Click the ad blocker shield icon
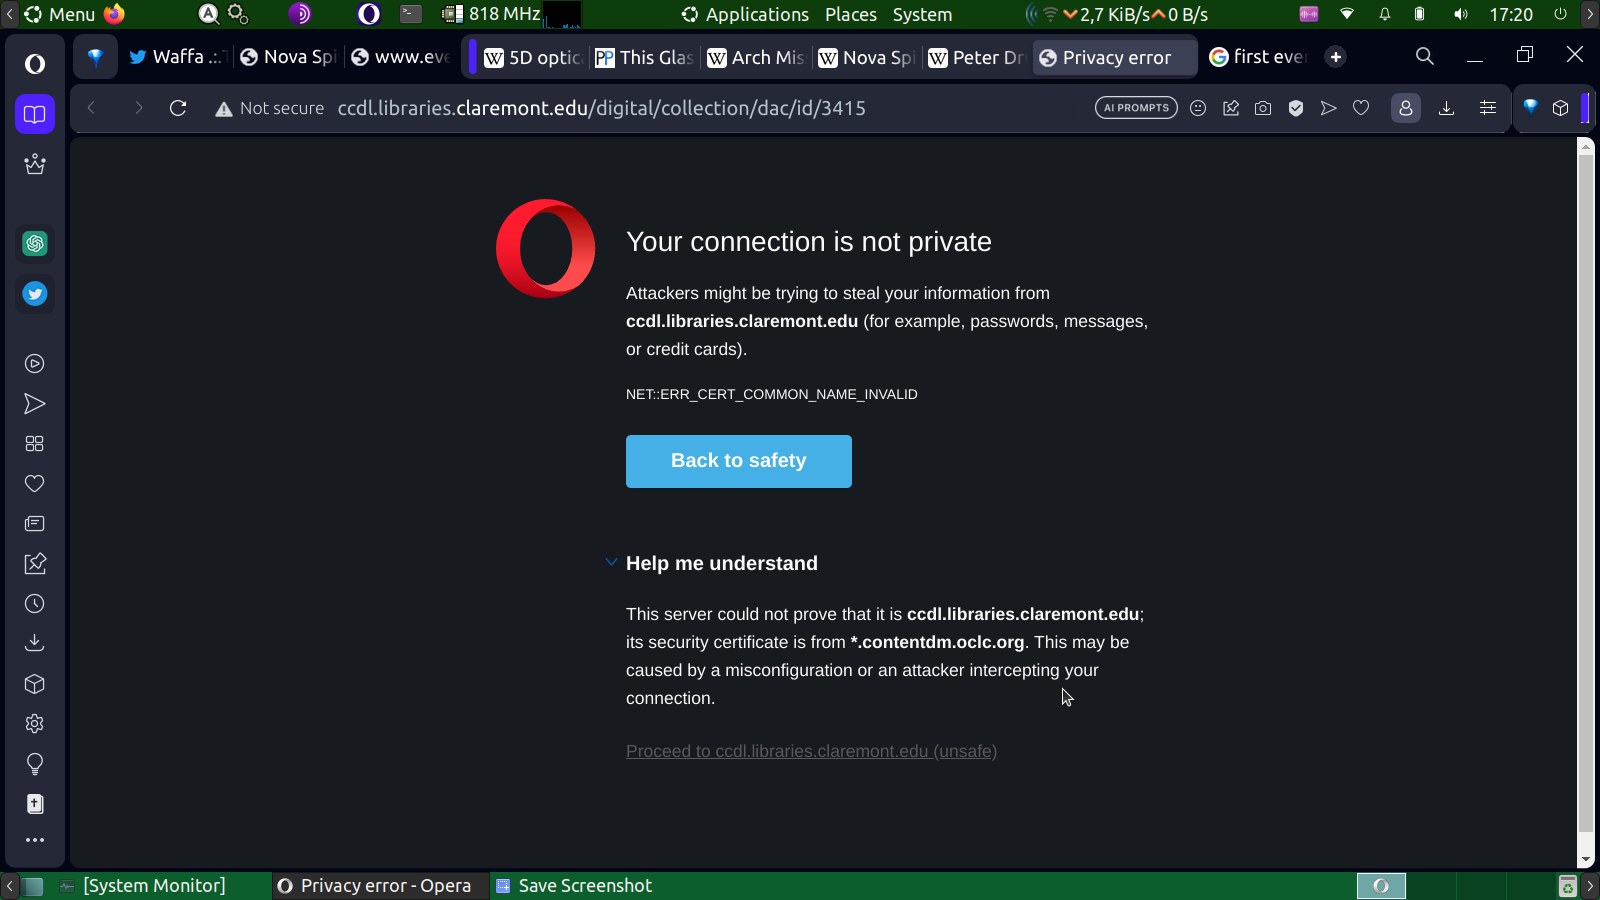This screenshot has height=900, width=1600. [1296, 108]
